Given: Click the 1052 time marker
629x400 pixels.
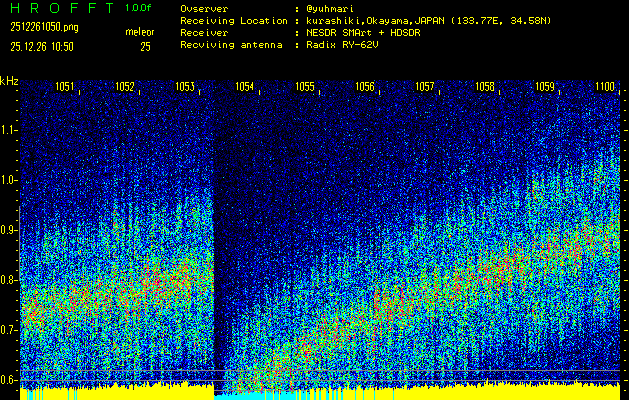Looking at the screenshot, I should (x=125, y=87).
